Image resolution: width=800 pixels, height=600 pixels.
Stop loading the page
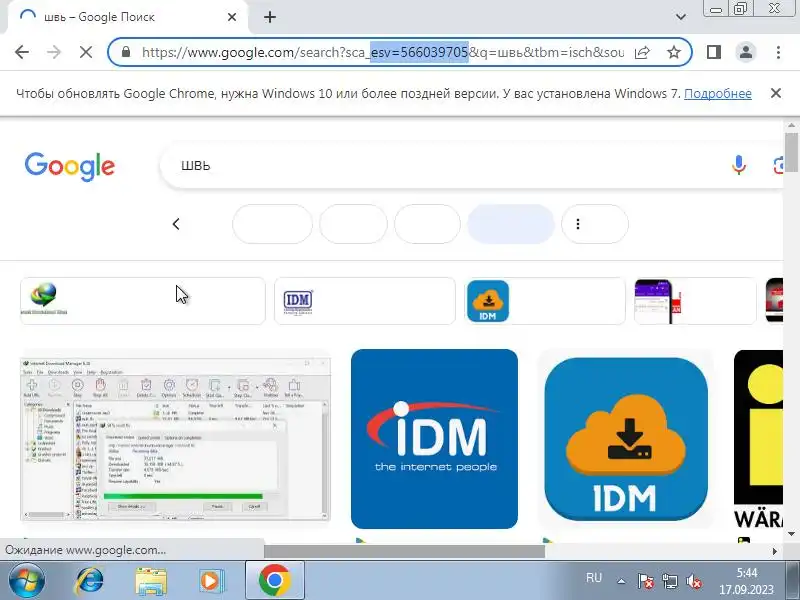tap(86, 52)
